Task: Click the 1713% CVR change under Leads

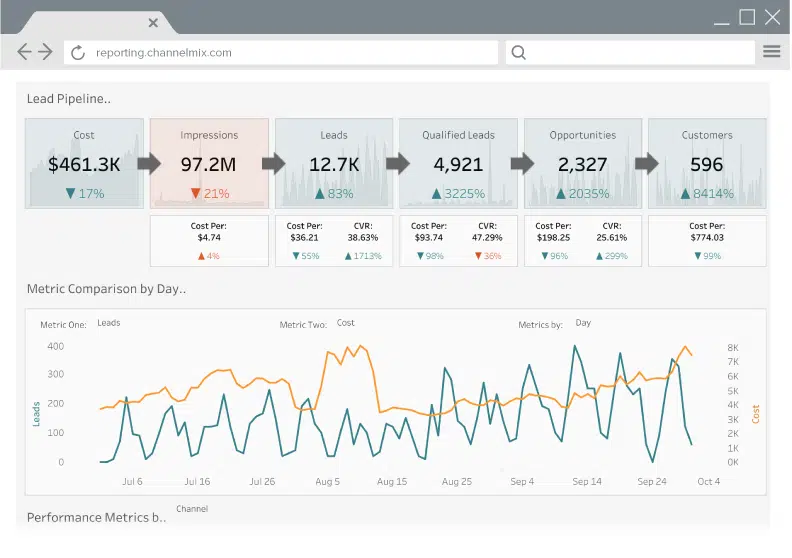Action: click(x=363, y=256)
